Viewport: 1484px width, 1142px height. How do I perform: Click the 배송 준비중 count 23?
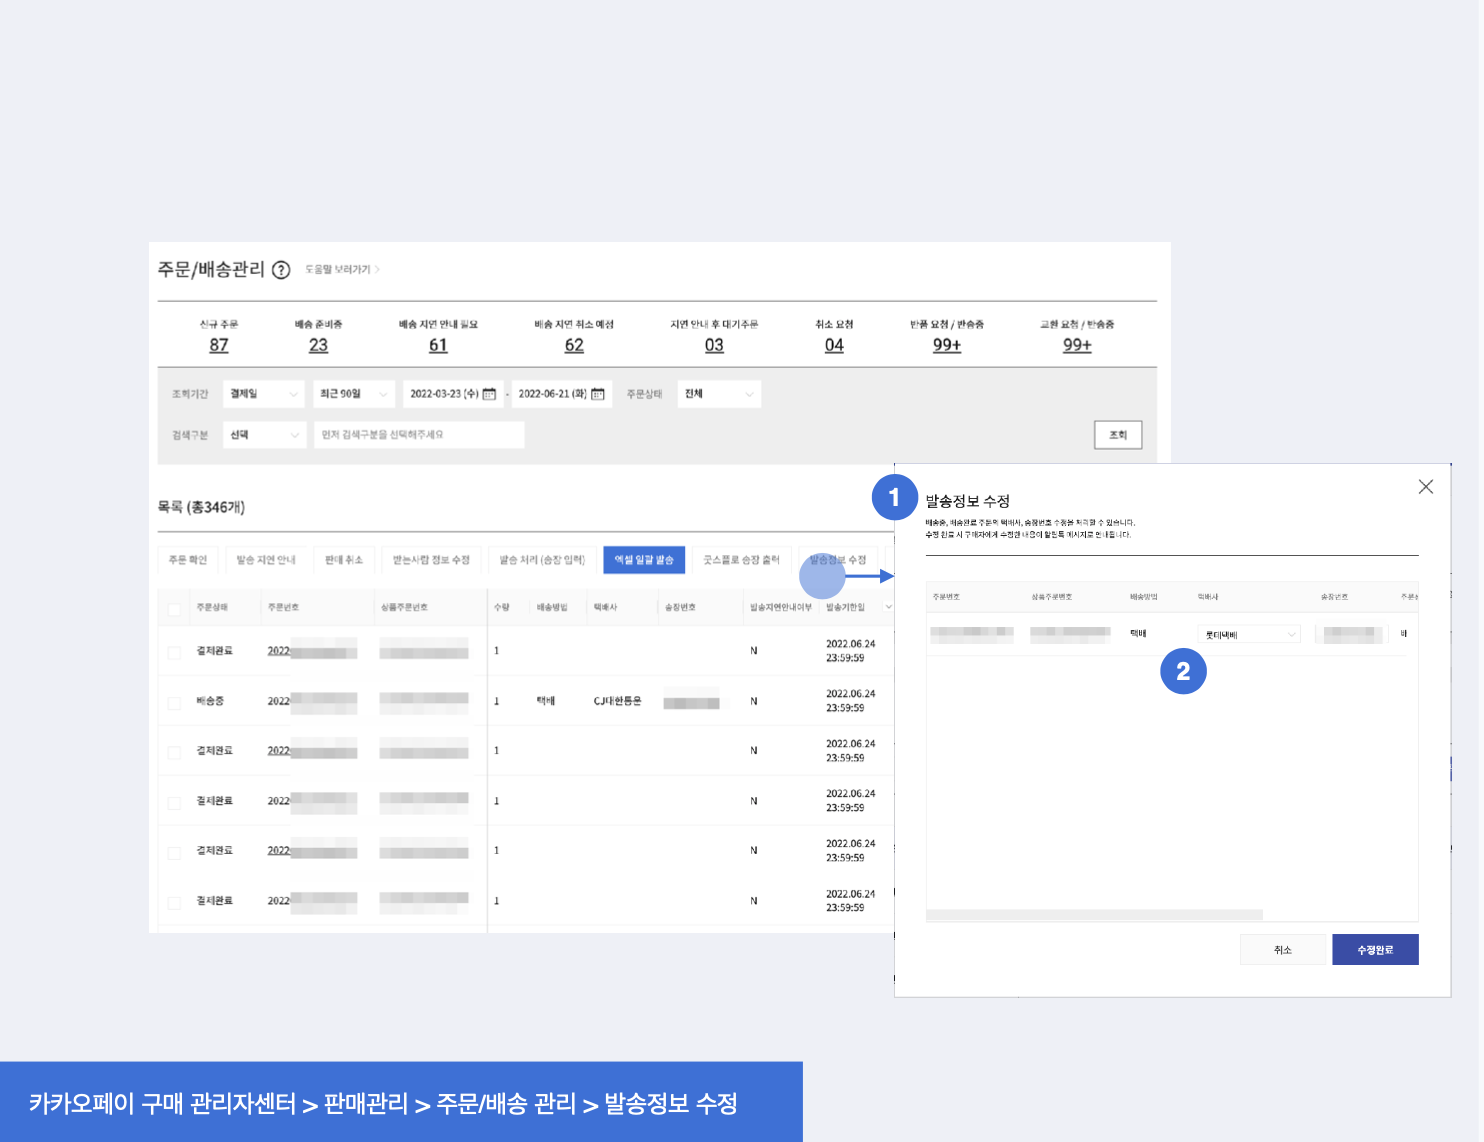click(x=318, y=345)
